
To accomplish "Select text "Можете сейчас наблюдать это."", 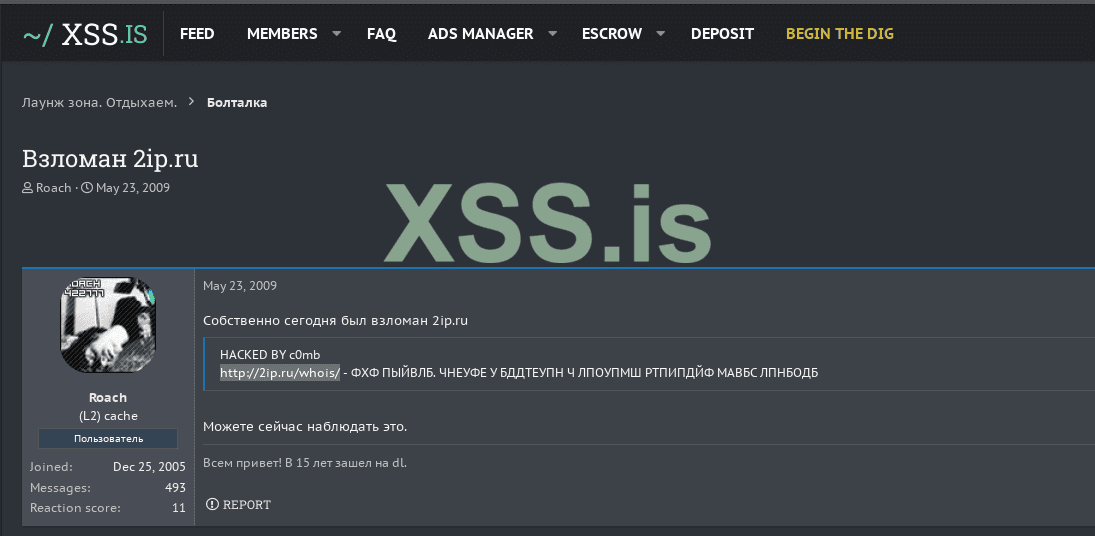I will [305, 426].
